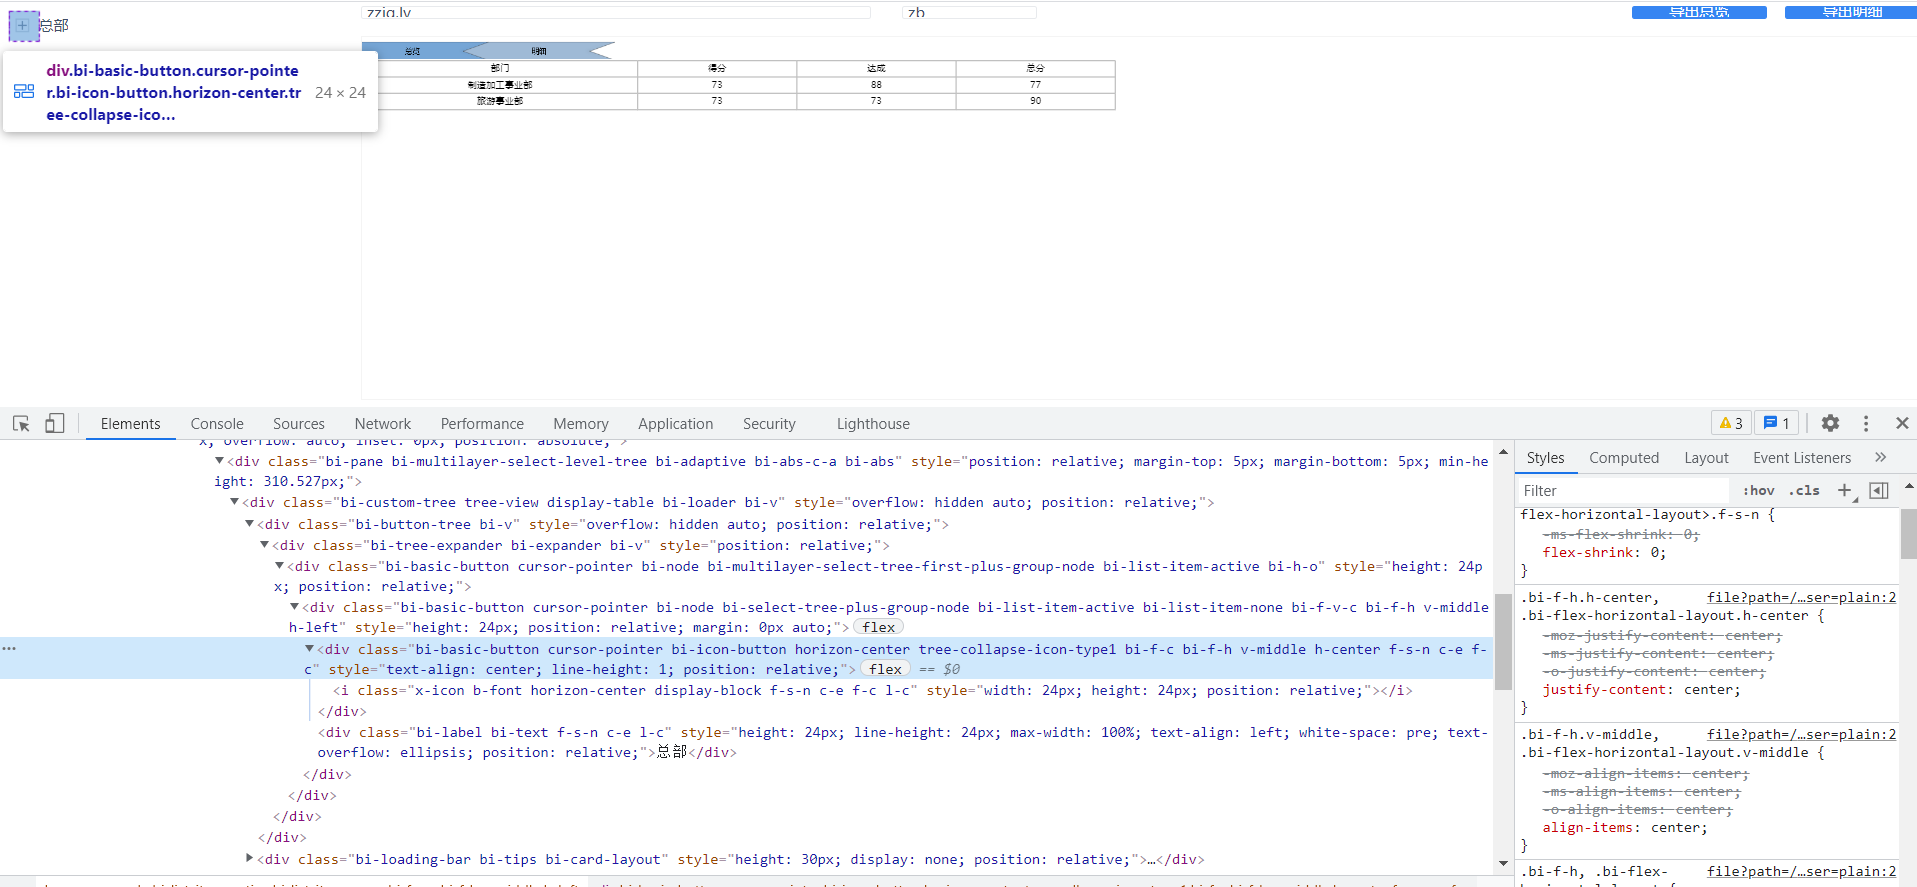1917x887 pixels.
Task: Open the Lighthouse panel tab
Action: tap(873, 424)
